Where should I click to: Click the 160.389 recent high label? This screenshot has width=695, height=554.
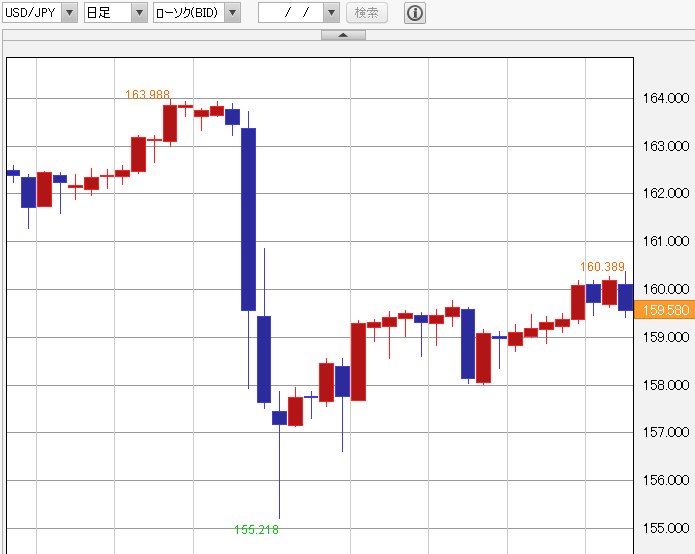602,266
